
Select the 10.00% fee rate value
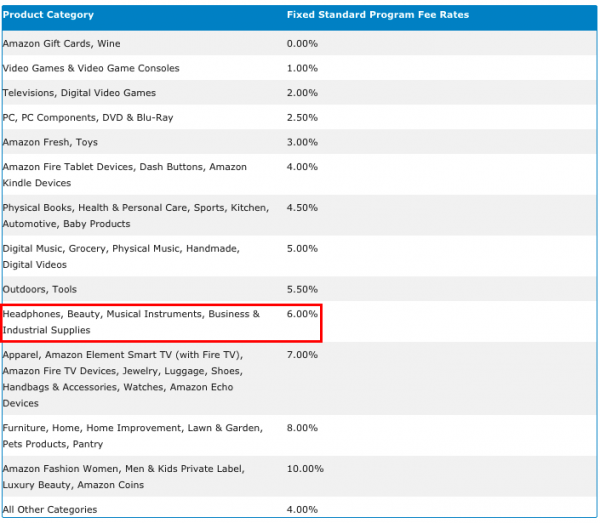click(x=305, y=469)
